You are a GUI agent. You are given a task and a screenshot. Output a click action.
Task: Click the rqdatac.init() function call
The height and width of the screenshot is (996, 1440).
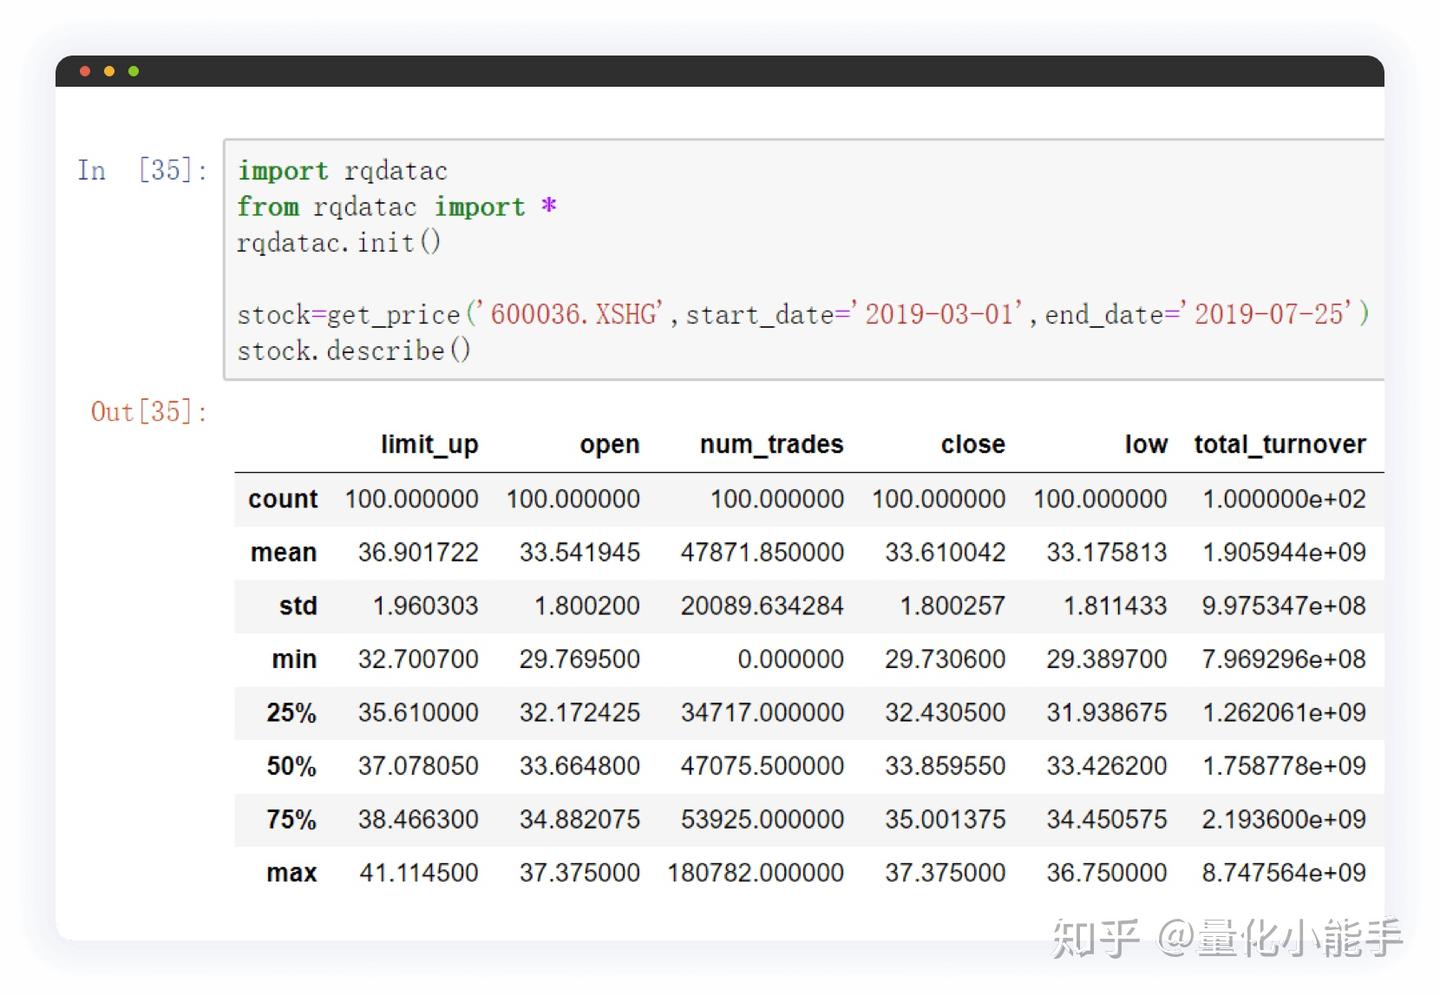pos(338,241)
